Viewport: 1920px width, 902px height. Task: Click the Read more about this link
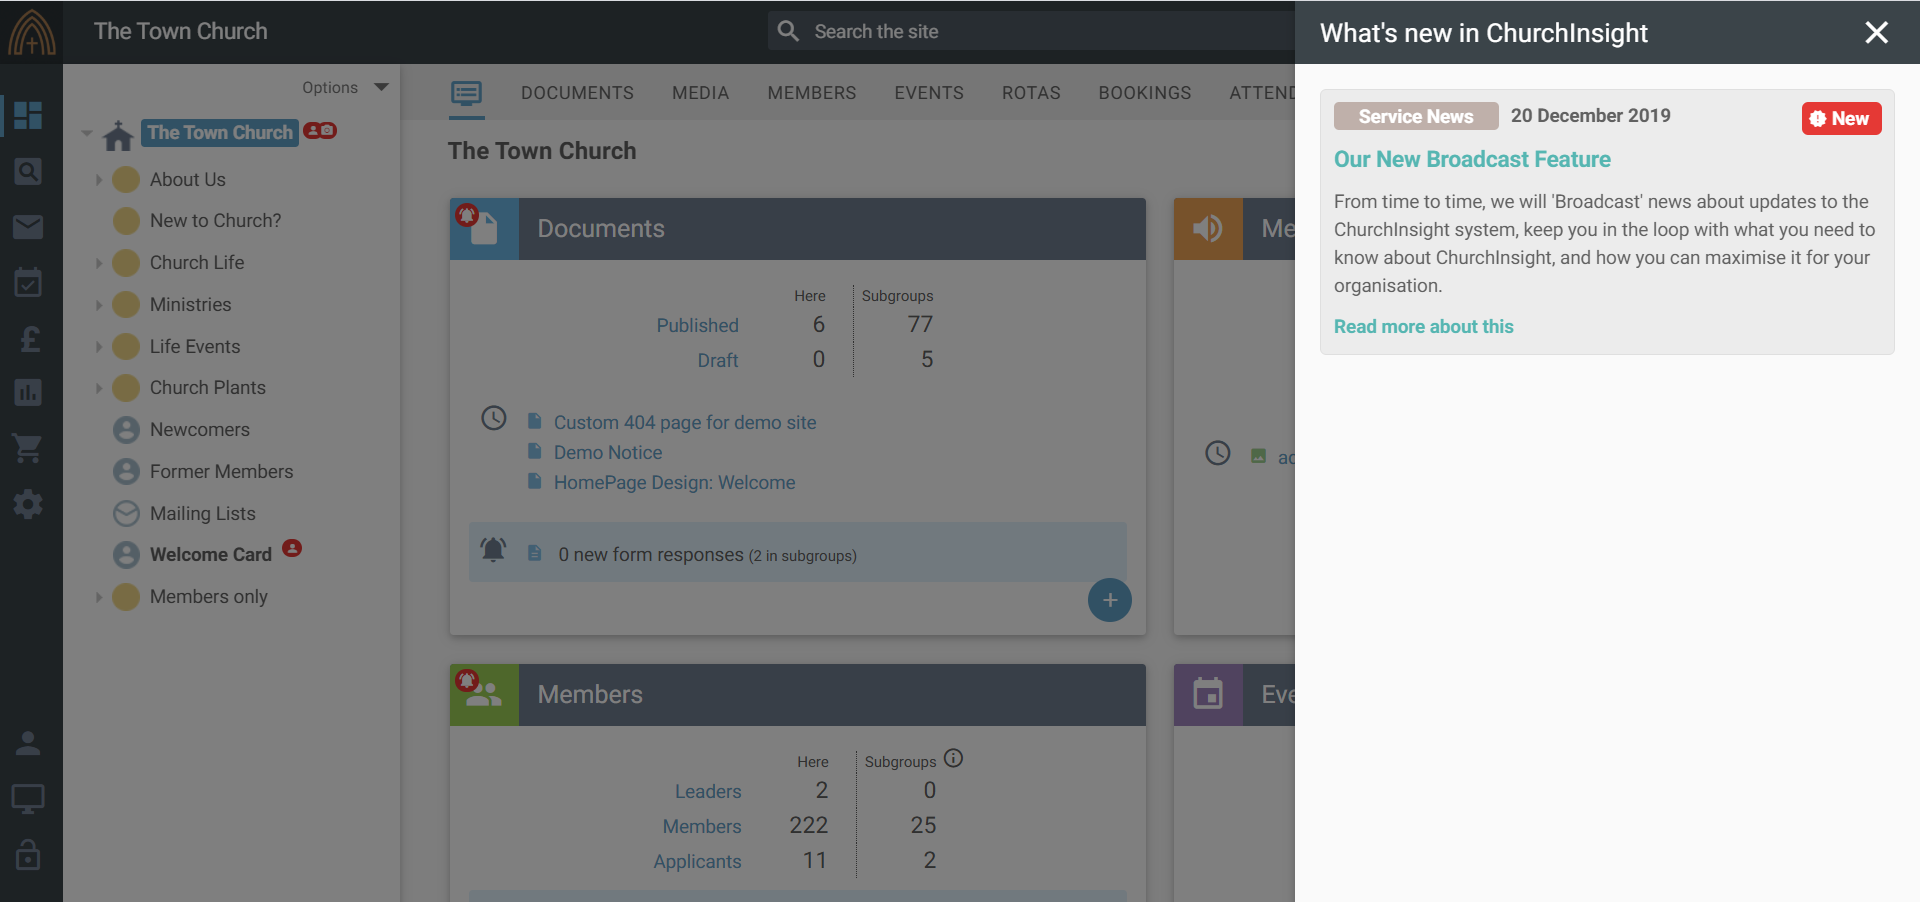[x=1423, y=327]
